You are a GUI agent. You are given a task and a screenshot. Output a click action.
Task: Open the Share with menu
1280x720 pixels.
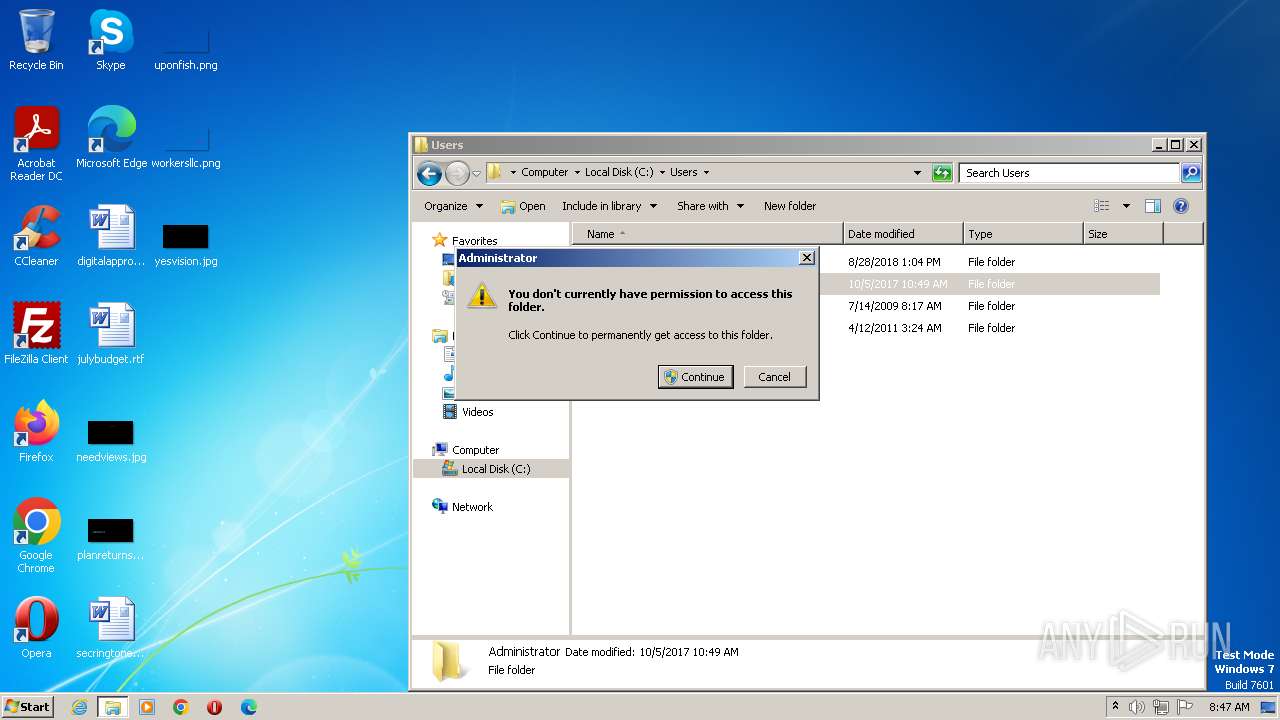710,206
